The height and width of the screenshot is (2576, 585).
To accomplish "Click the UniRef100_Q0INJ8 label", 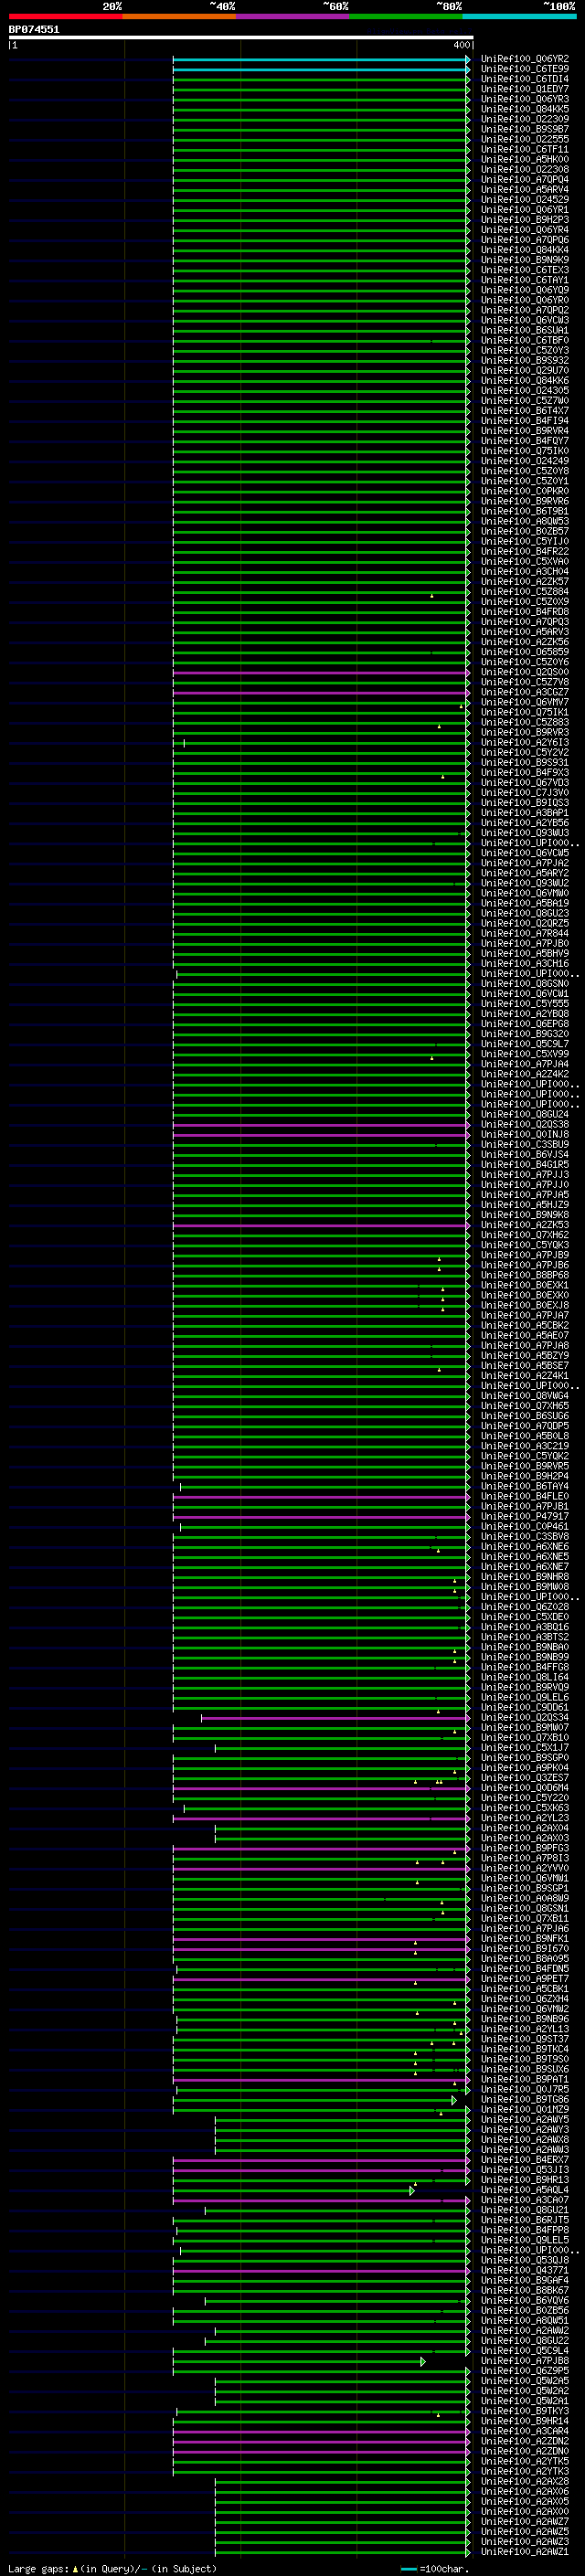I will pyautogui.click(x=524, y=1135).
